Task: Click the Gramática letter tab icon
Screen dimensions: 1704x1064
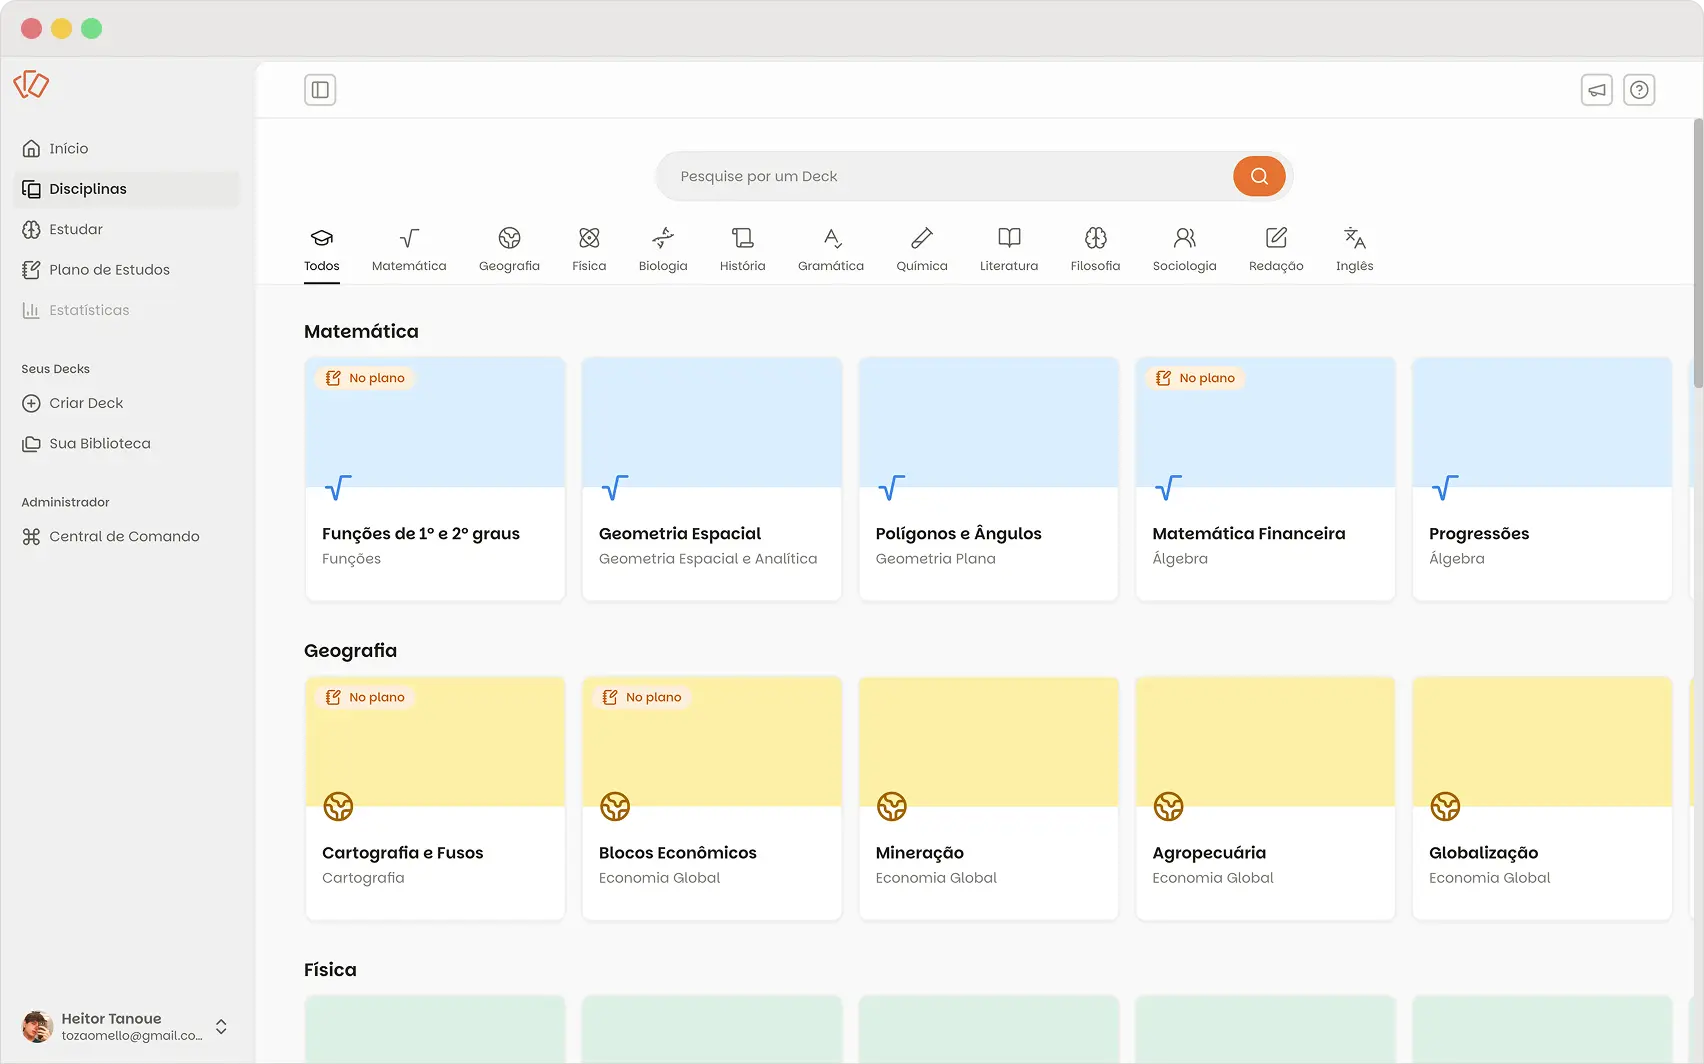Action: click(831, 238)
